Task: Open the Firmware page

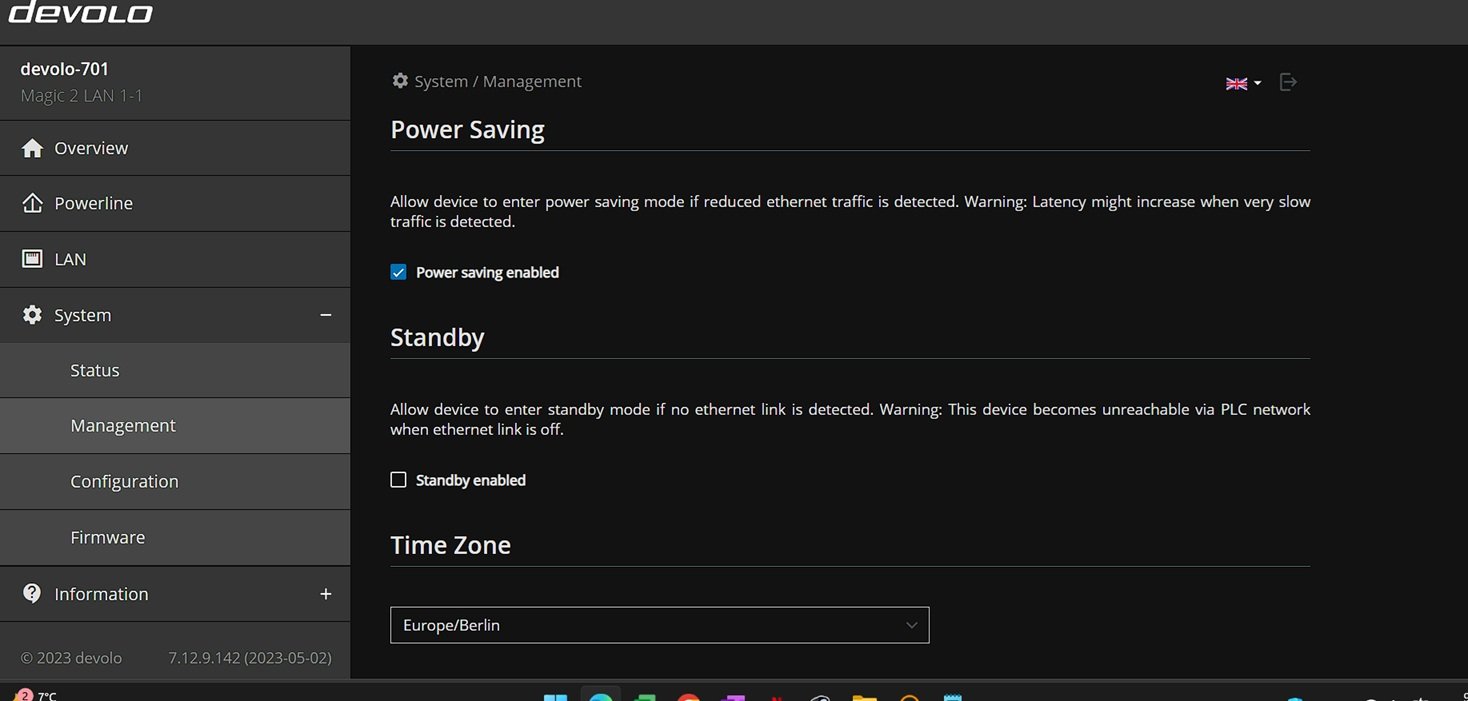Action: (x=107, y=537)
